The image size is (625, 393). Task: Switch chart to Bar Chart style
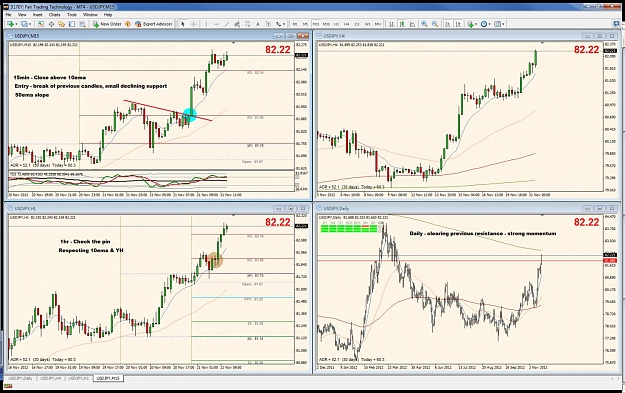tap(392, 24)
